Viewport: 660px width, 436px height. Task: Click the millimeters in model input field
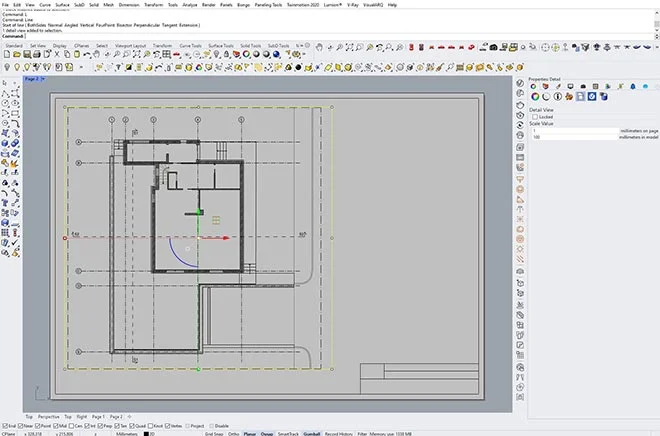tap(575, 137)
